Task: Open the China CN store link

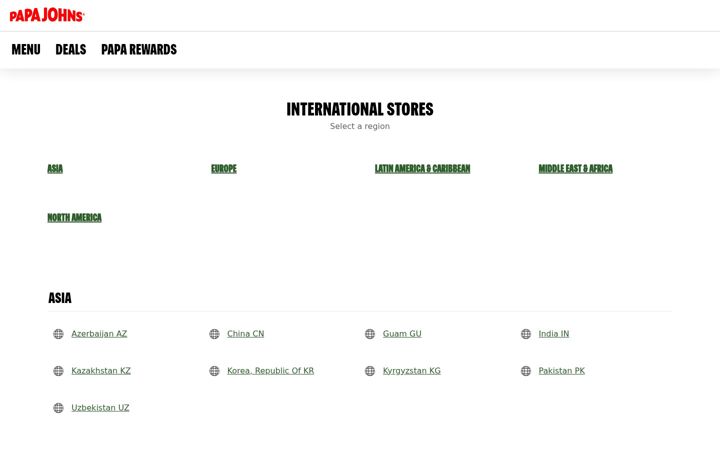Action: point(246,334)
